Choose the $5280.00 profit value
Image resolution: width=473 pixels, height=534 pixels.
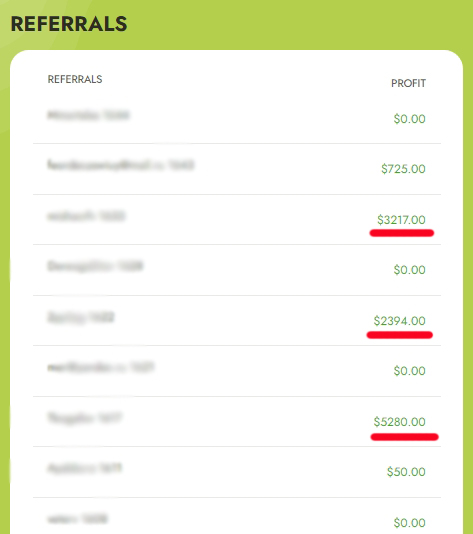point(399,422)
